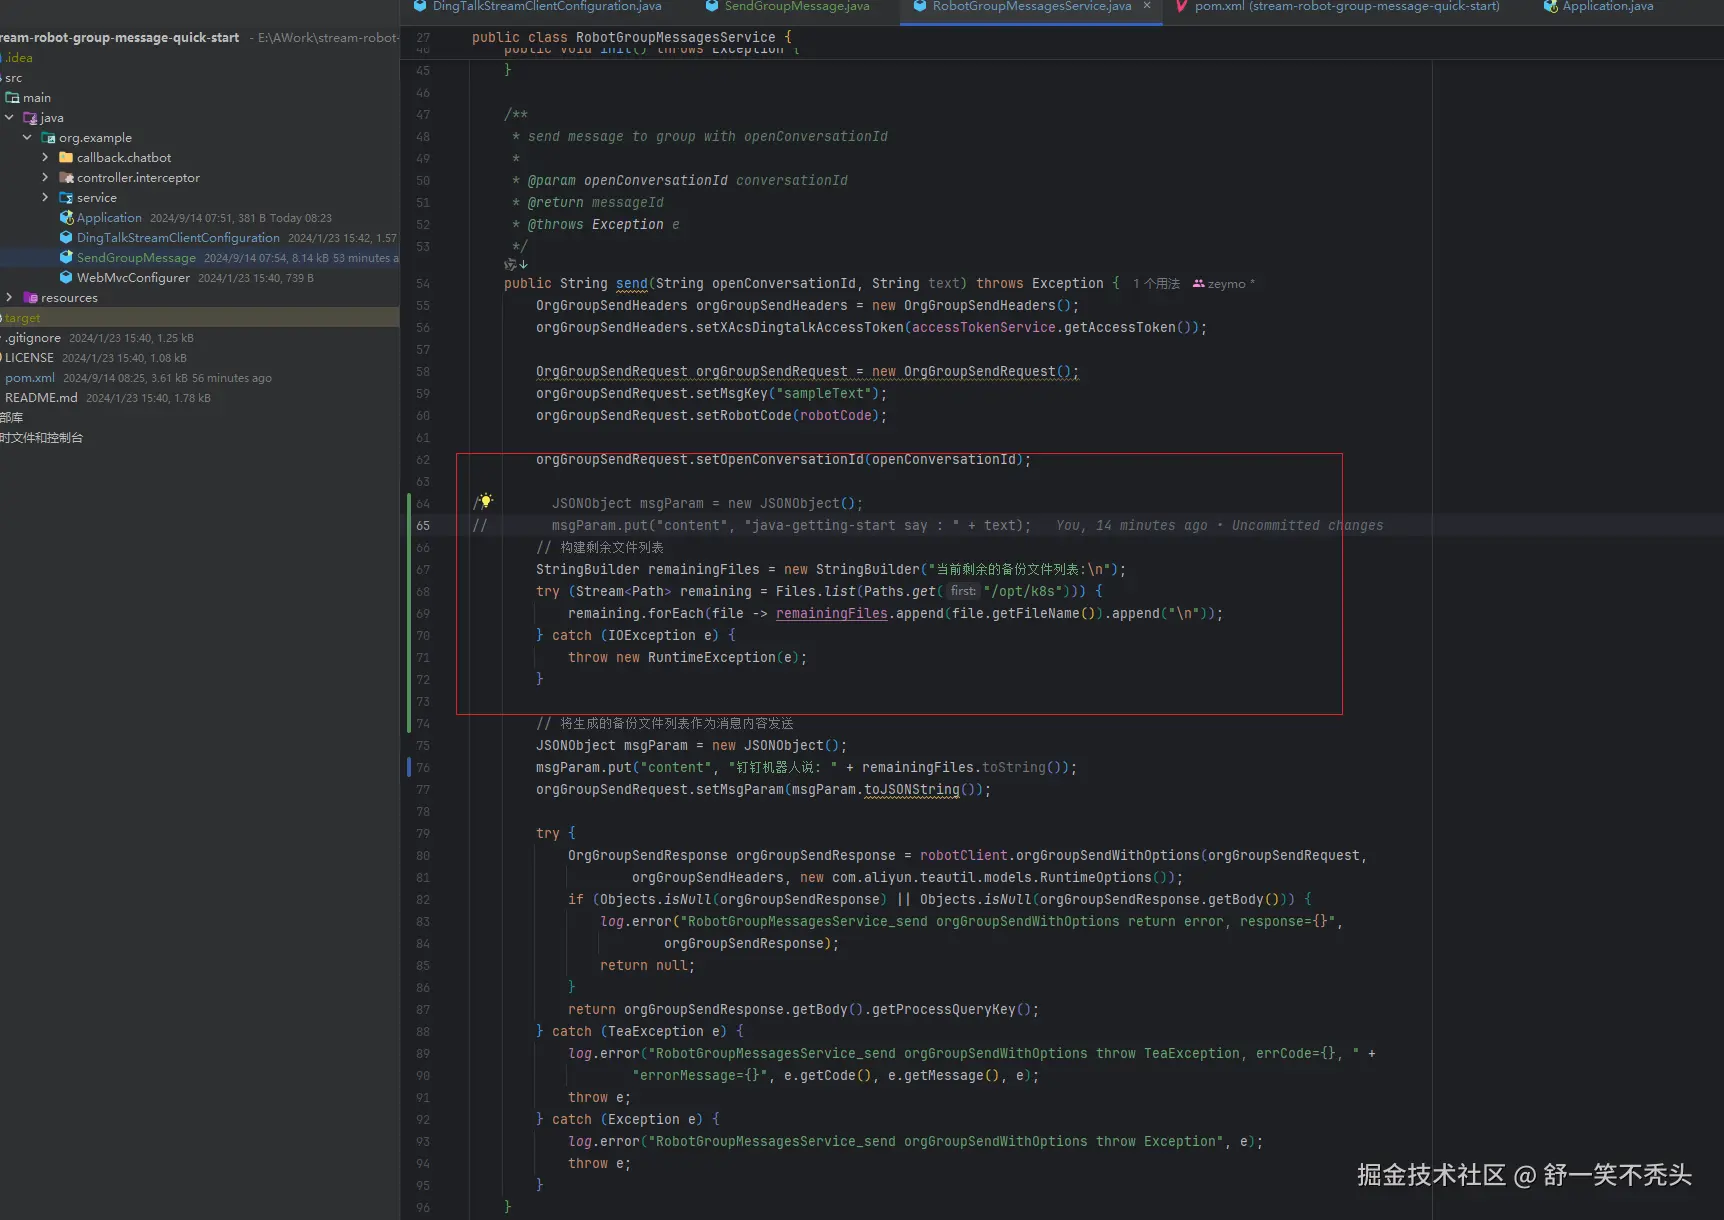Select the LICENSE file in project tree

click(x=29, y=358)
